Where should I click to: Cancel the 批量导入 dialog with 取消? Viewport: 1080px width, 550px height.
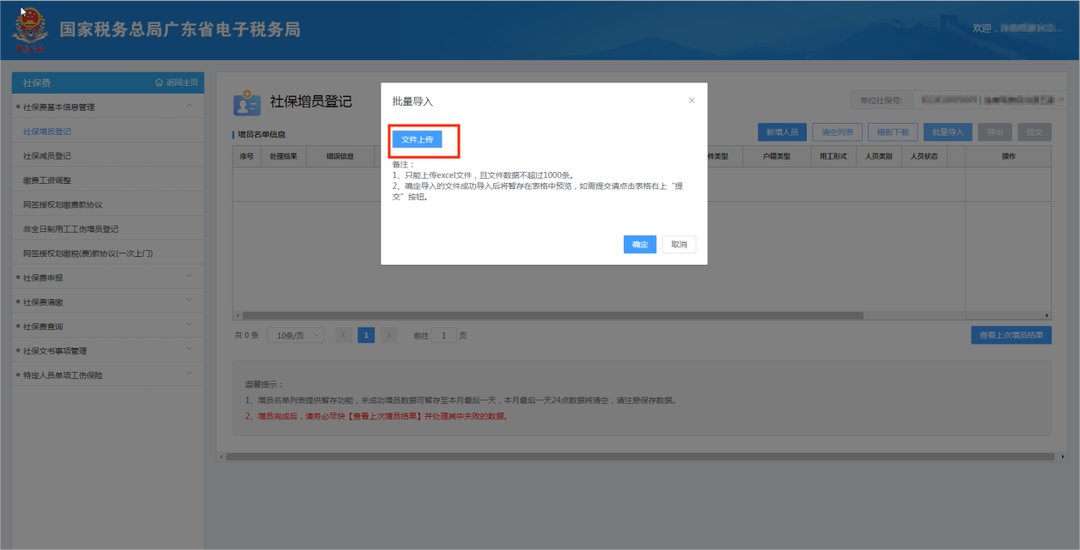(679, 244)
